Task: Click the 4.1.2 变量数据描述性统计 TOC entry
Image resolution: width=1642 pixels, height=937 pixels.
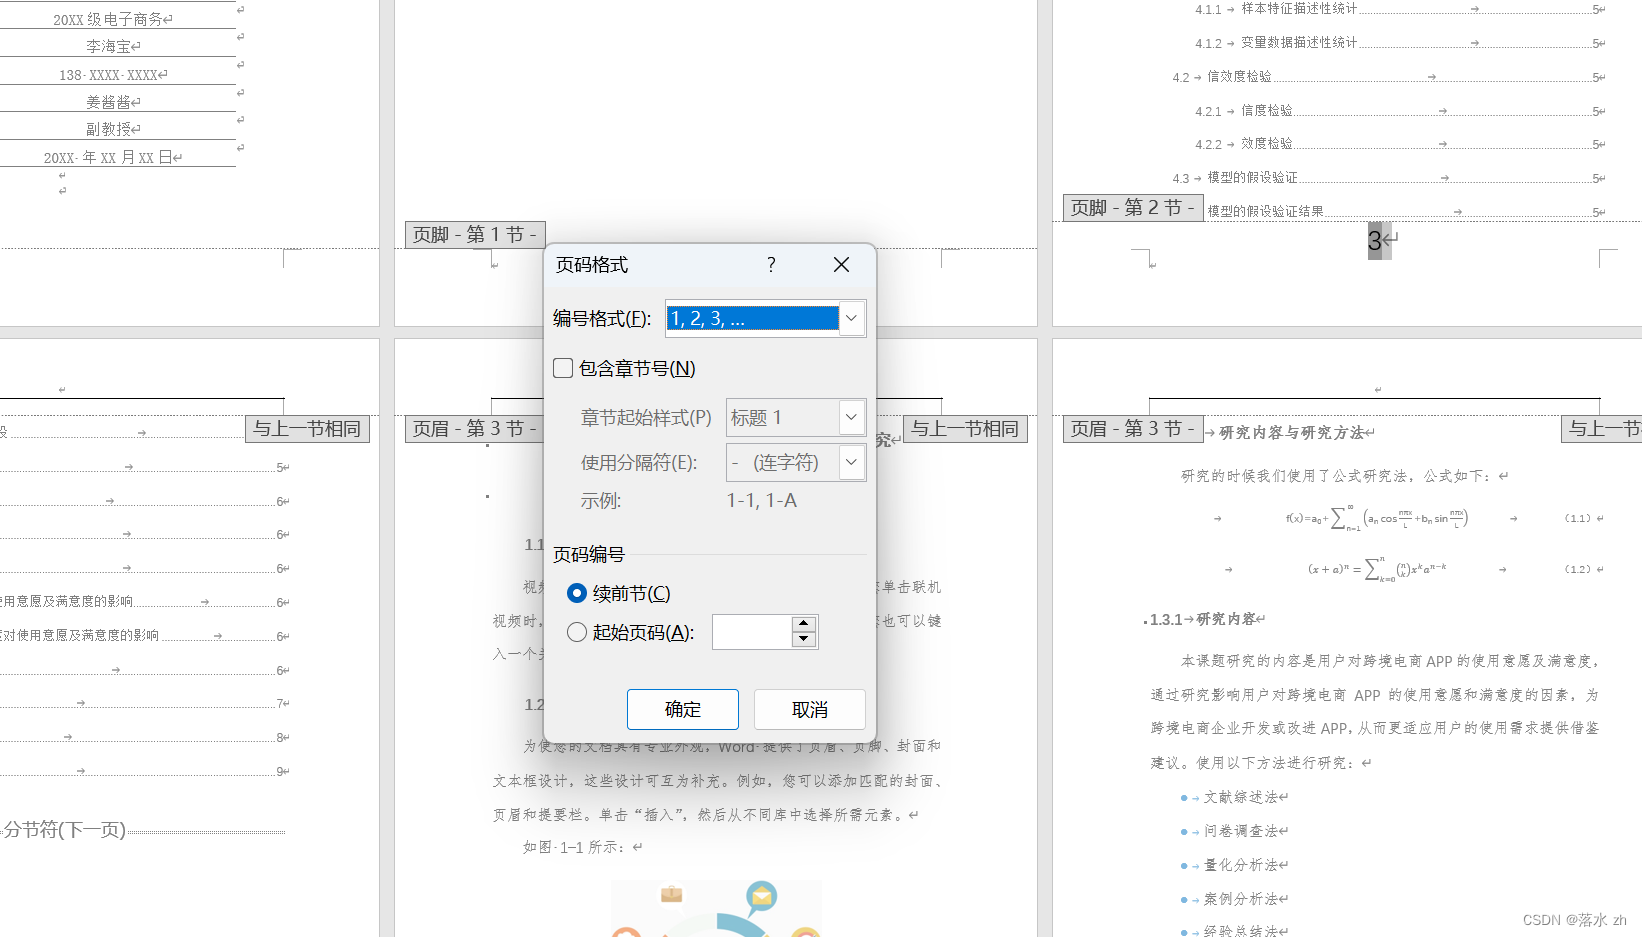Action: tap(1400, 43)
